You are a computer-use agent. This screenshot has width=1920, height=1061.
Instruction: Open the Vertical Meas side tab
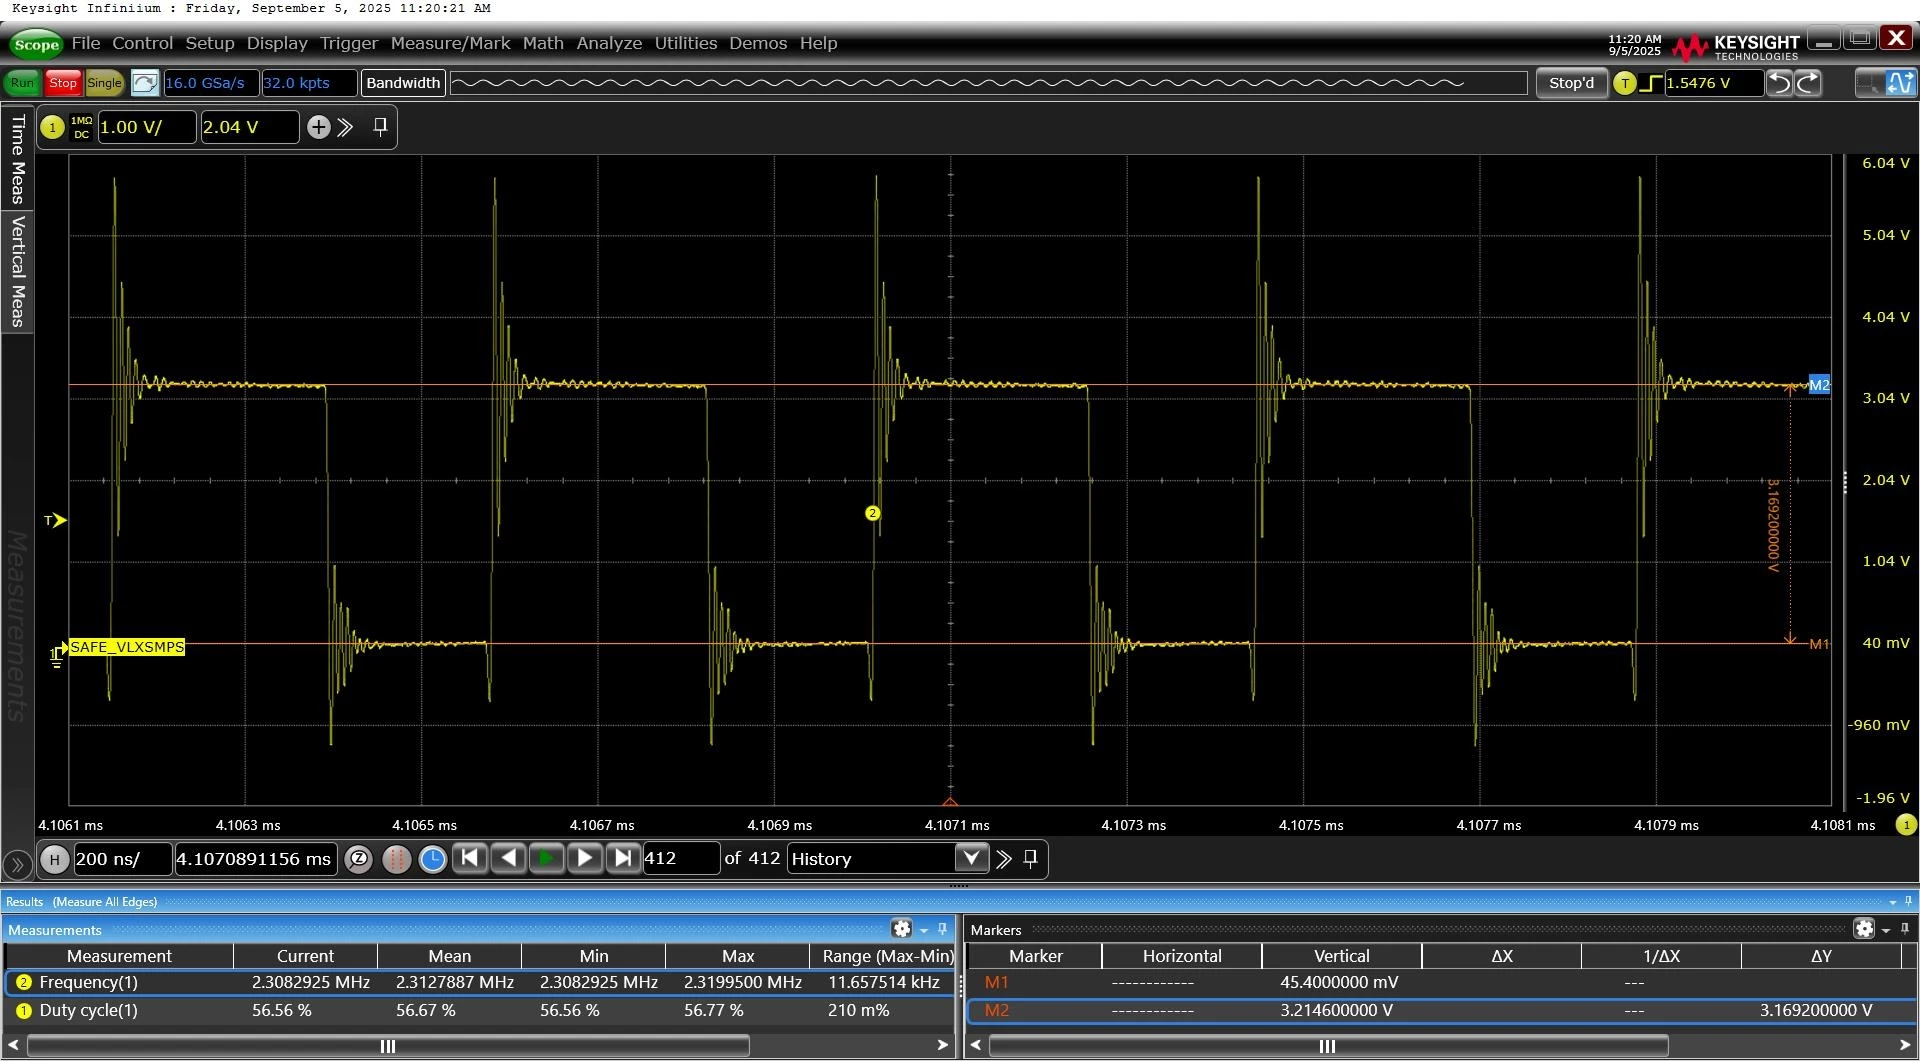17,271
